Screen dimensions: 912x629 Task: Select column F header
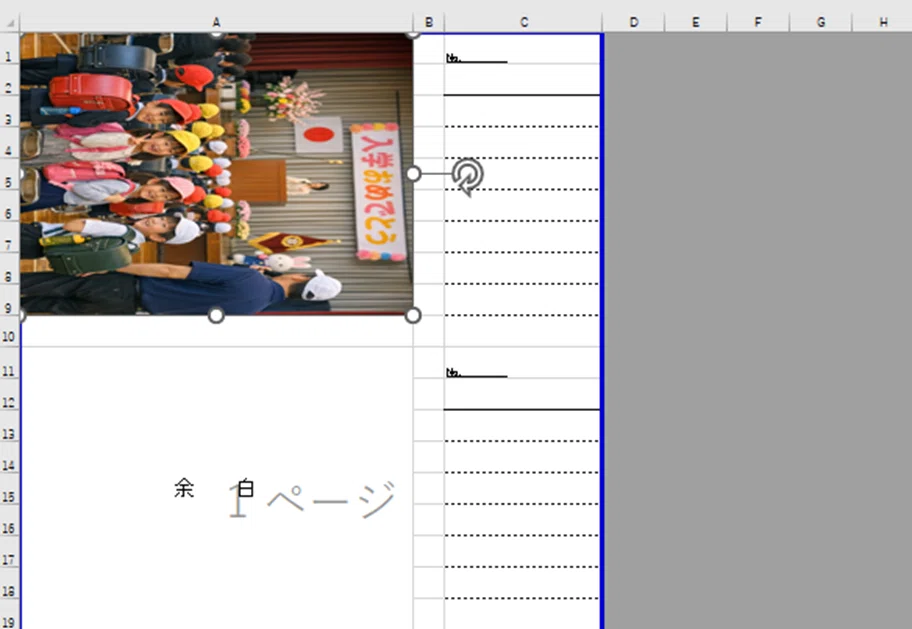(x=758, y=22)
